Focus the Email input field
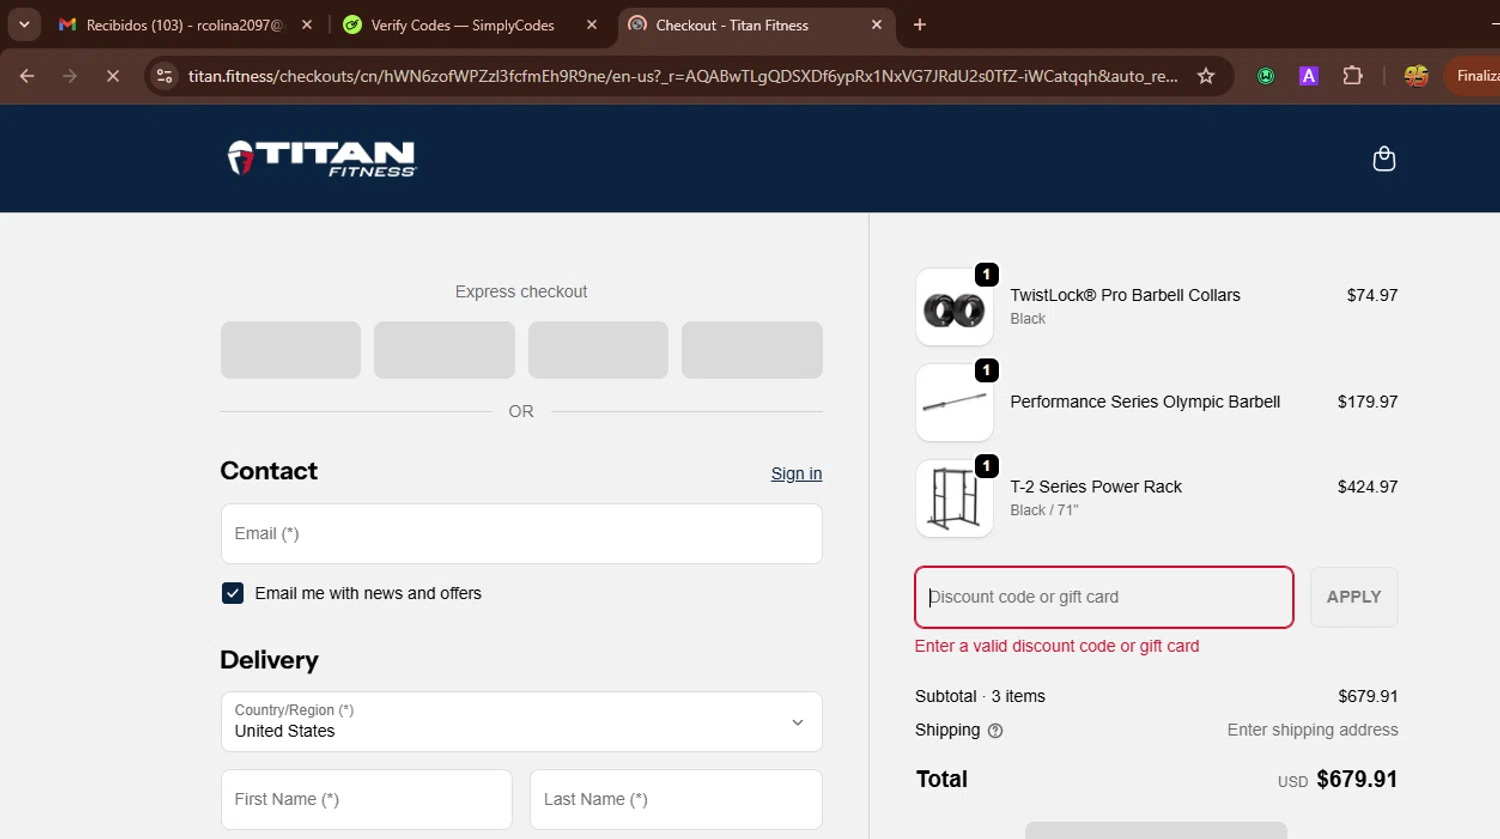Screen dimensions: 1500x839 521,534
